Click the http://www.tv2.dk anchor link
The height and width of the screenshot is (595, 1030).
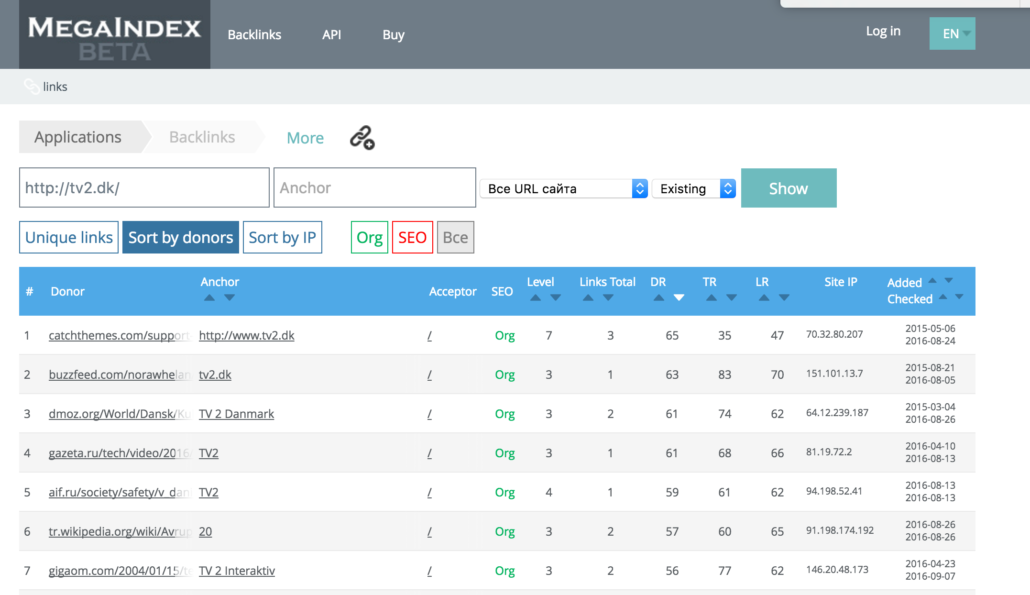(246, 336)
